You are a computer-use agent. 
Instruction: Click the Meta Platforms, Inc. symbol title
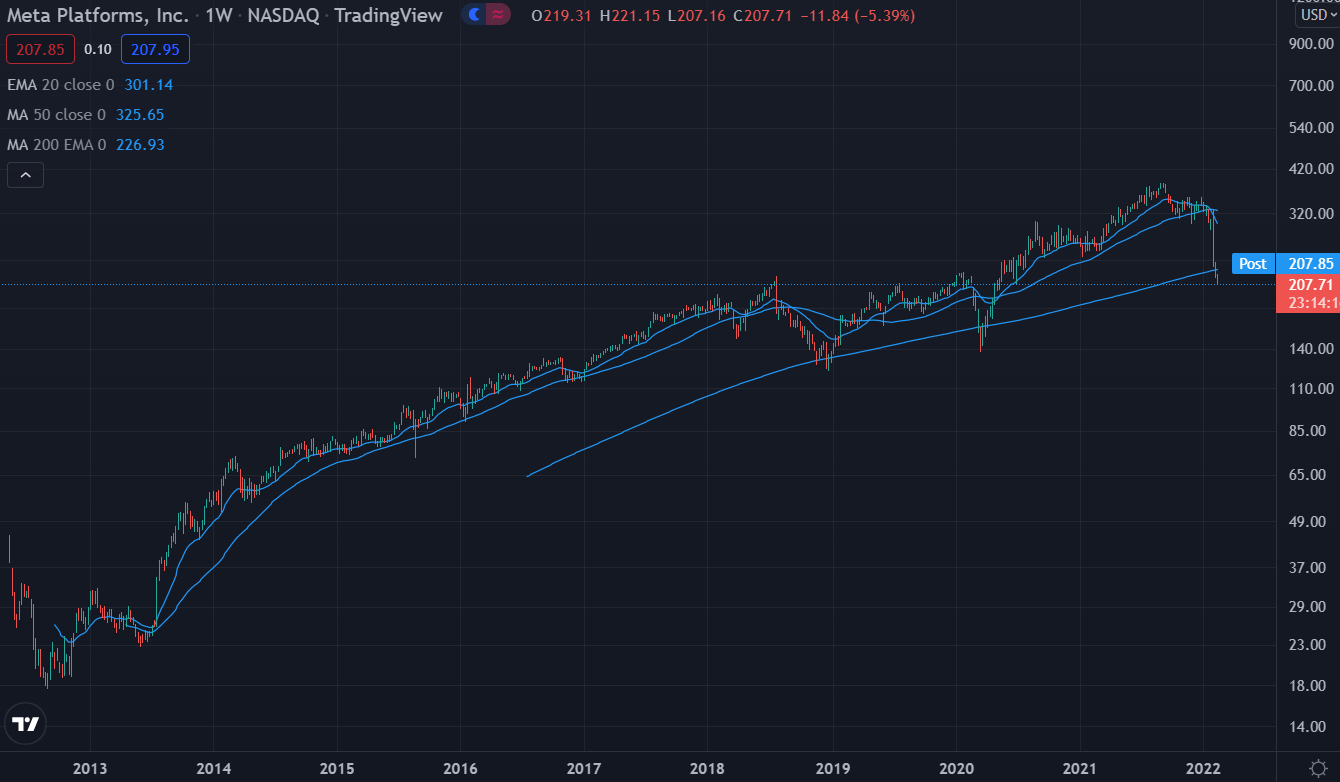[x=98, y=16]
